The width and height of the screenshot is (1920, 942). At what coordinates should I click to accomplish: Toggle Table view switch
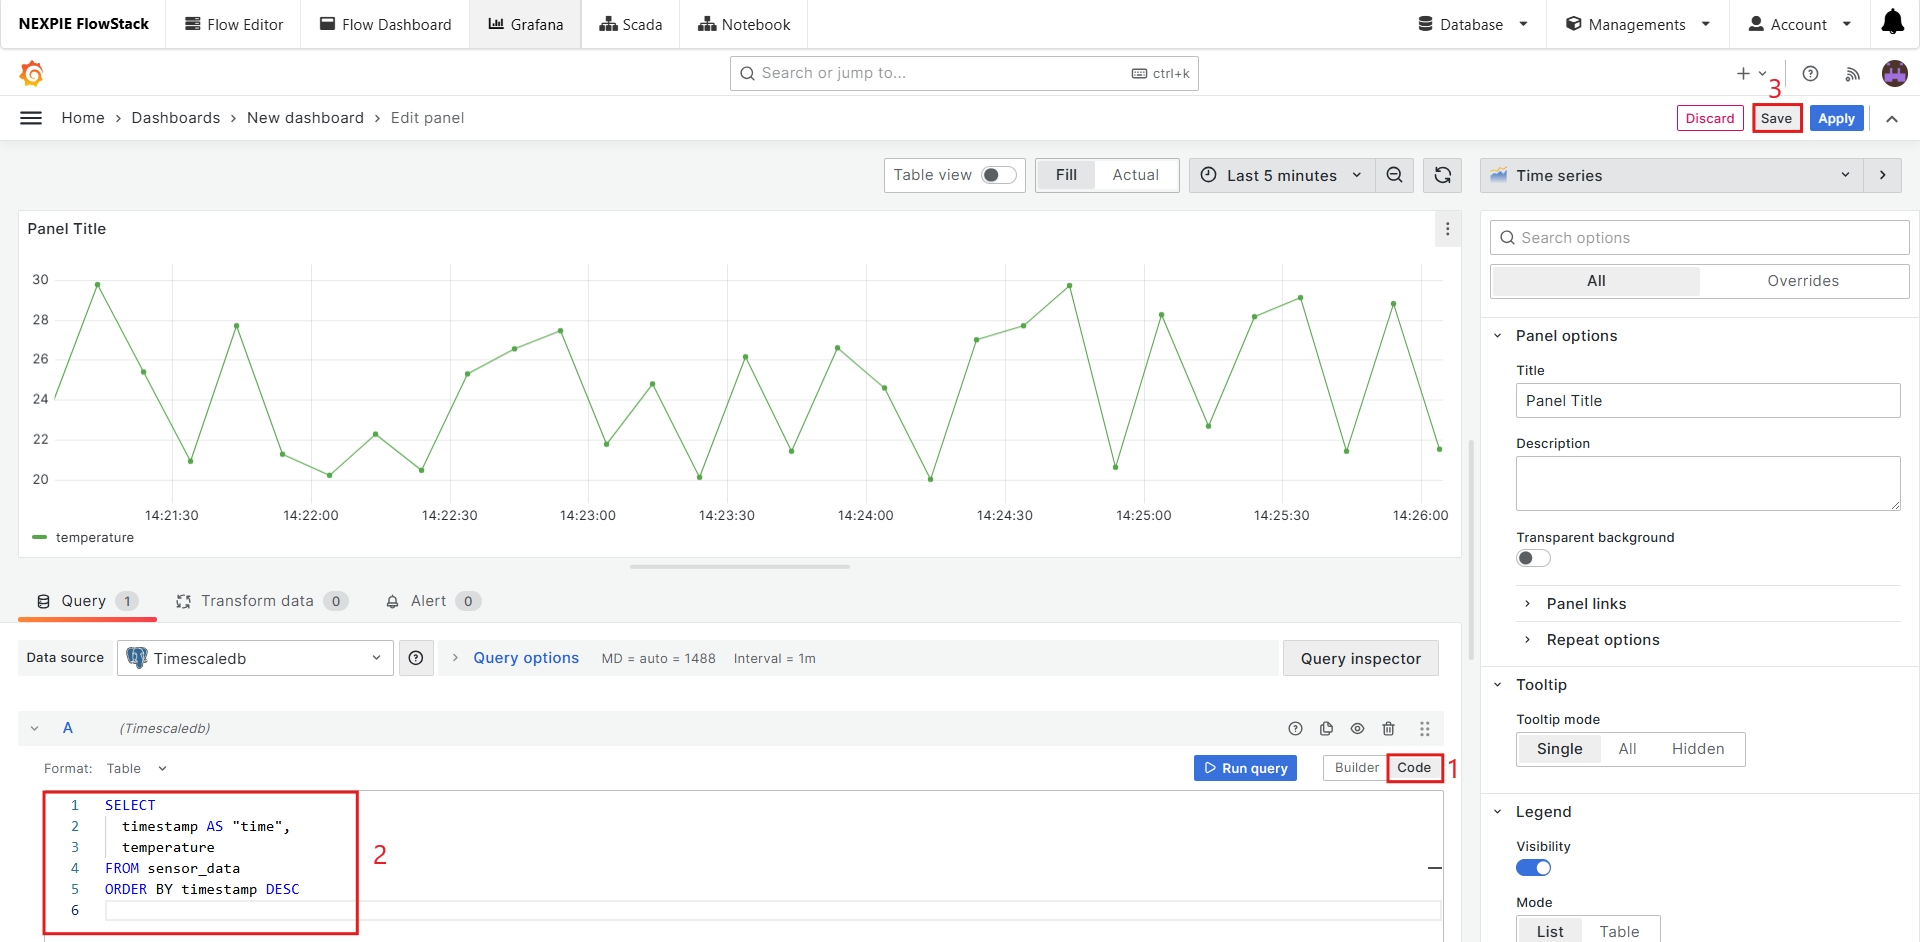point(999,175)
